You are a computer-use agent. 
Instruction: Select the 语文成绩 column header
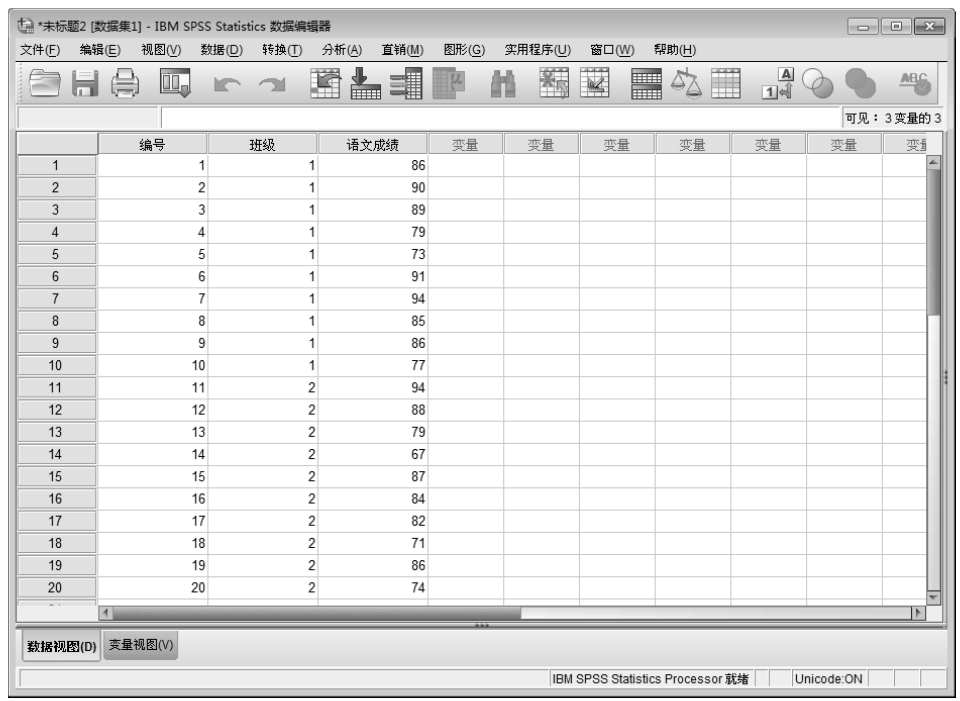[x=372, y=144]
